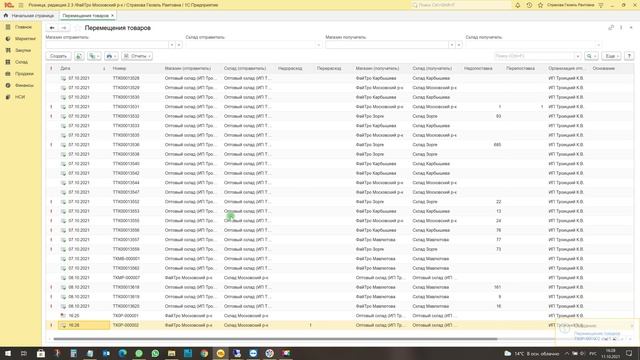Go forward with the right arrow button
This screenshot has height=360, width=640.
[x=64, y=28]
